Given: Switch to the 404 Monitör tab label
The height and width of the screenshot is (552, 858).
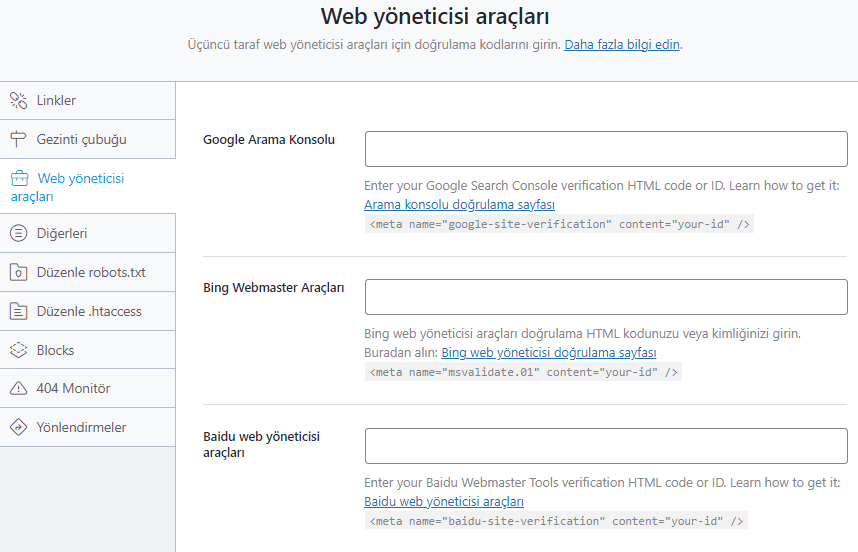Looking at the screenshot, I should (73, 388).
